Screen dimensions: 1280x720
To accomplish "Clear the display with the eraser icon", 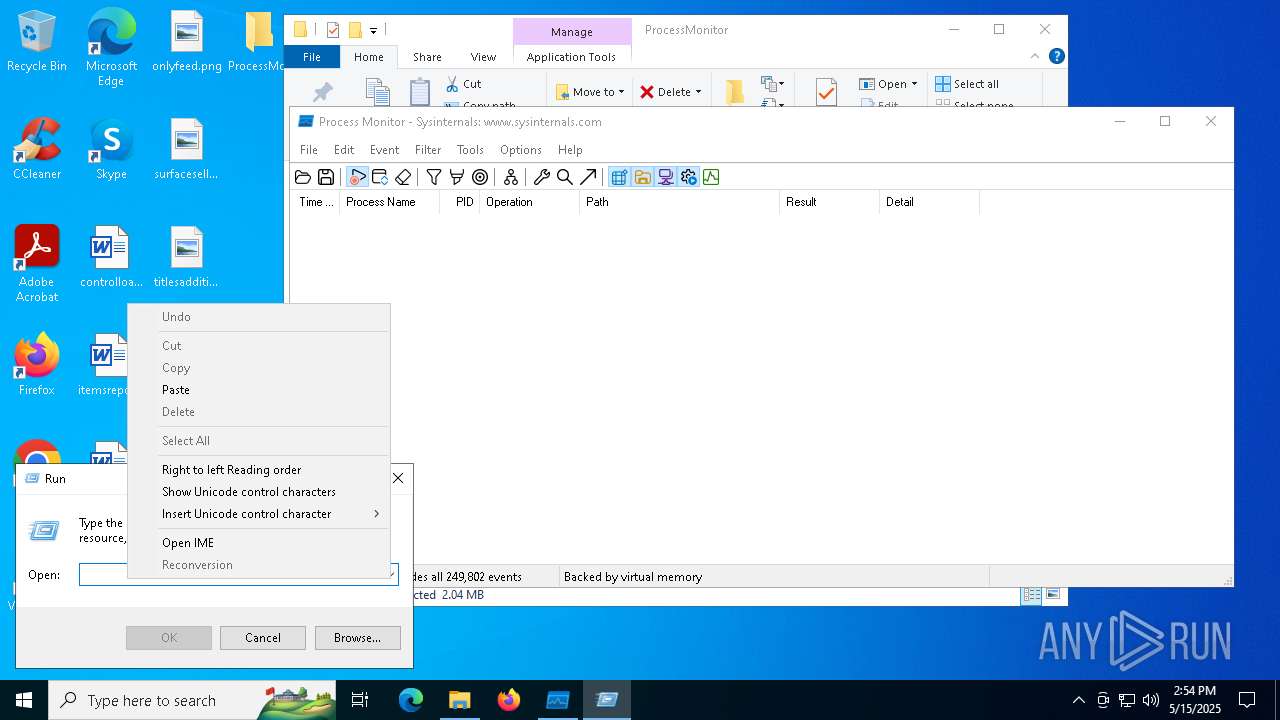I will (x=403, y=177).
